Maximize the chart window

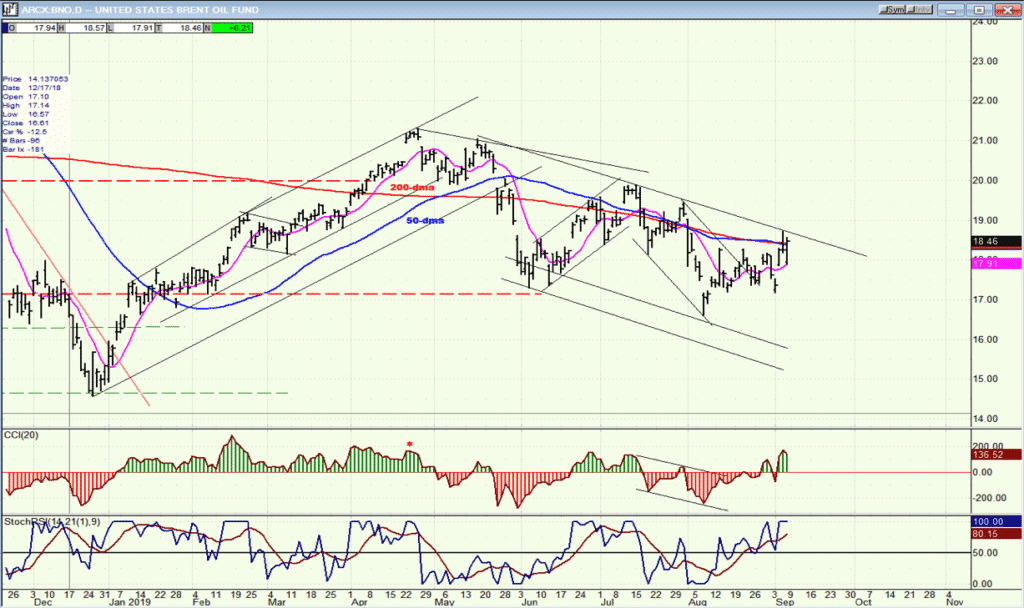click(978, 10)
